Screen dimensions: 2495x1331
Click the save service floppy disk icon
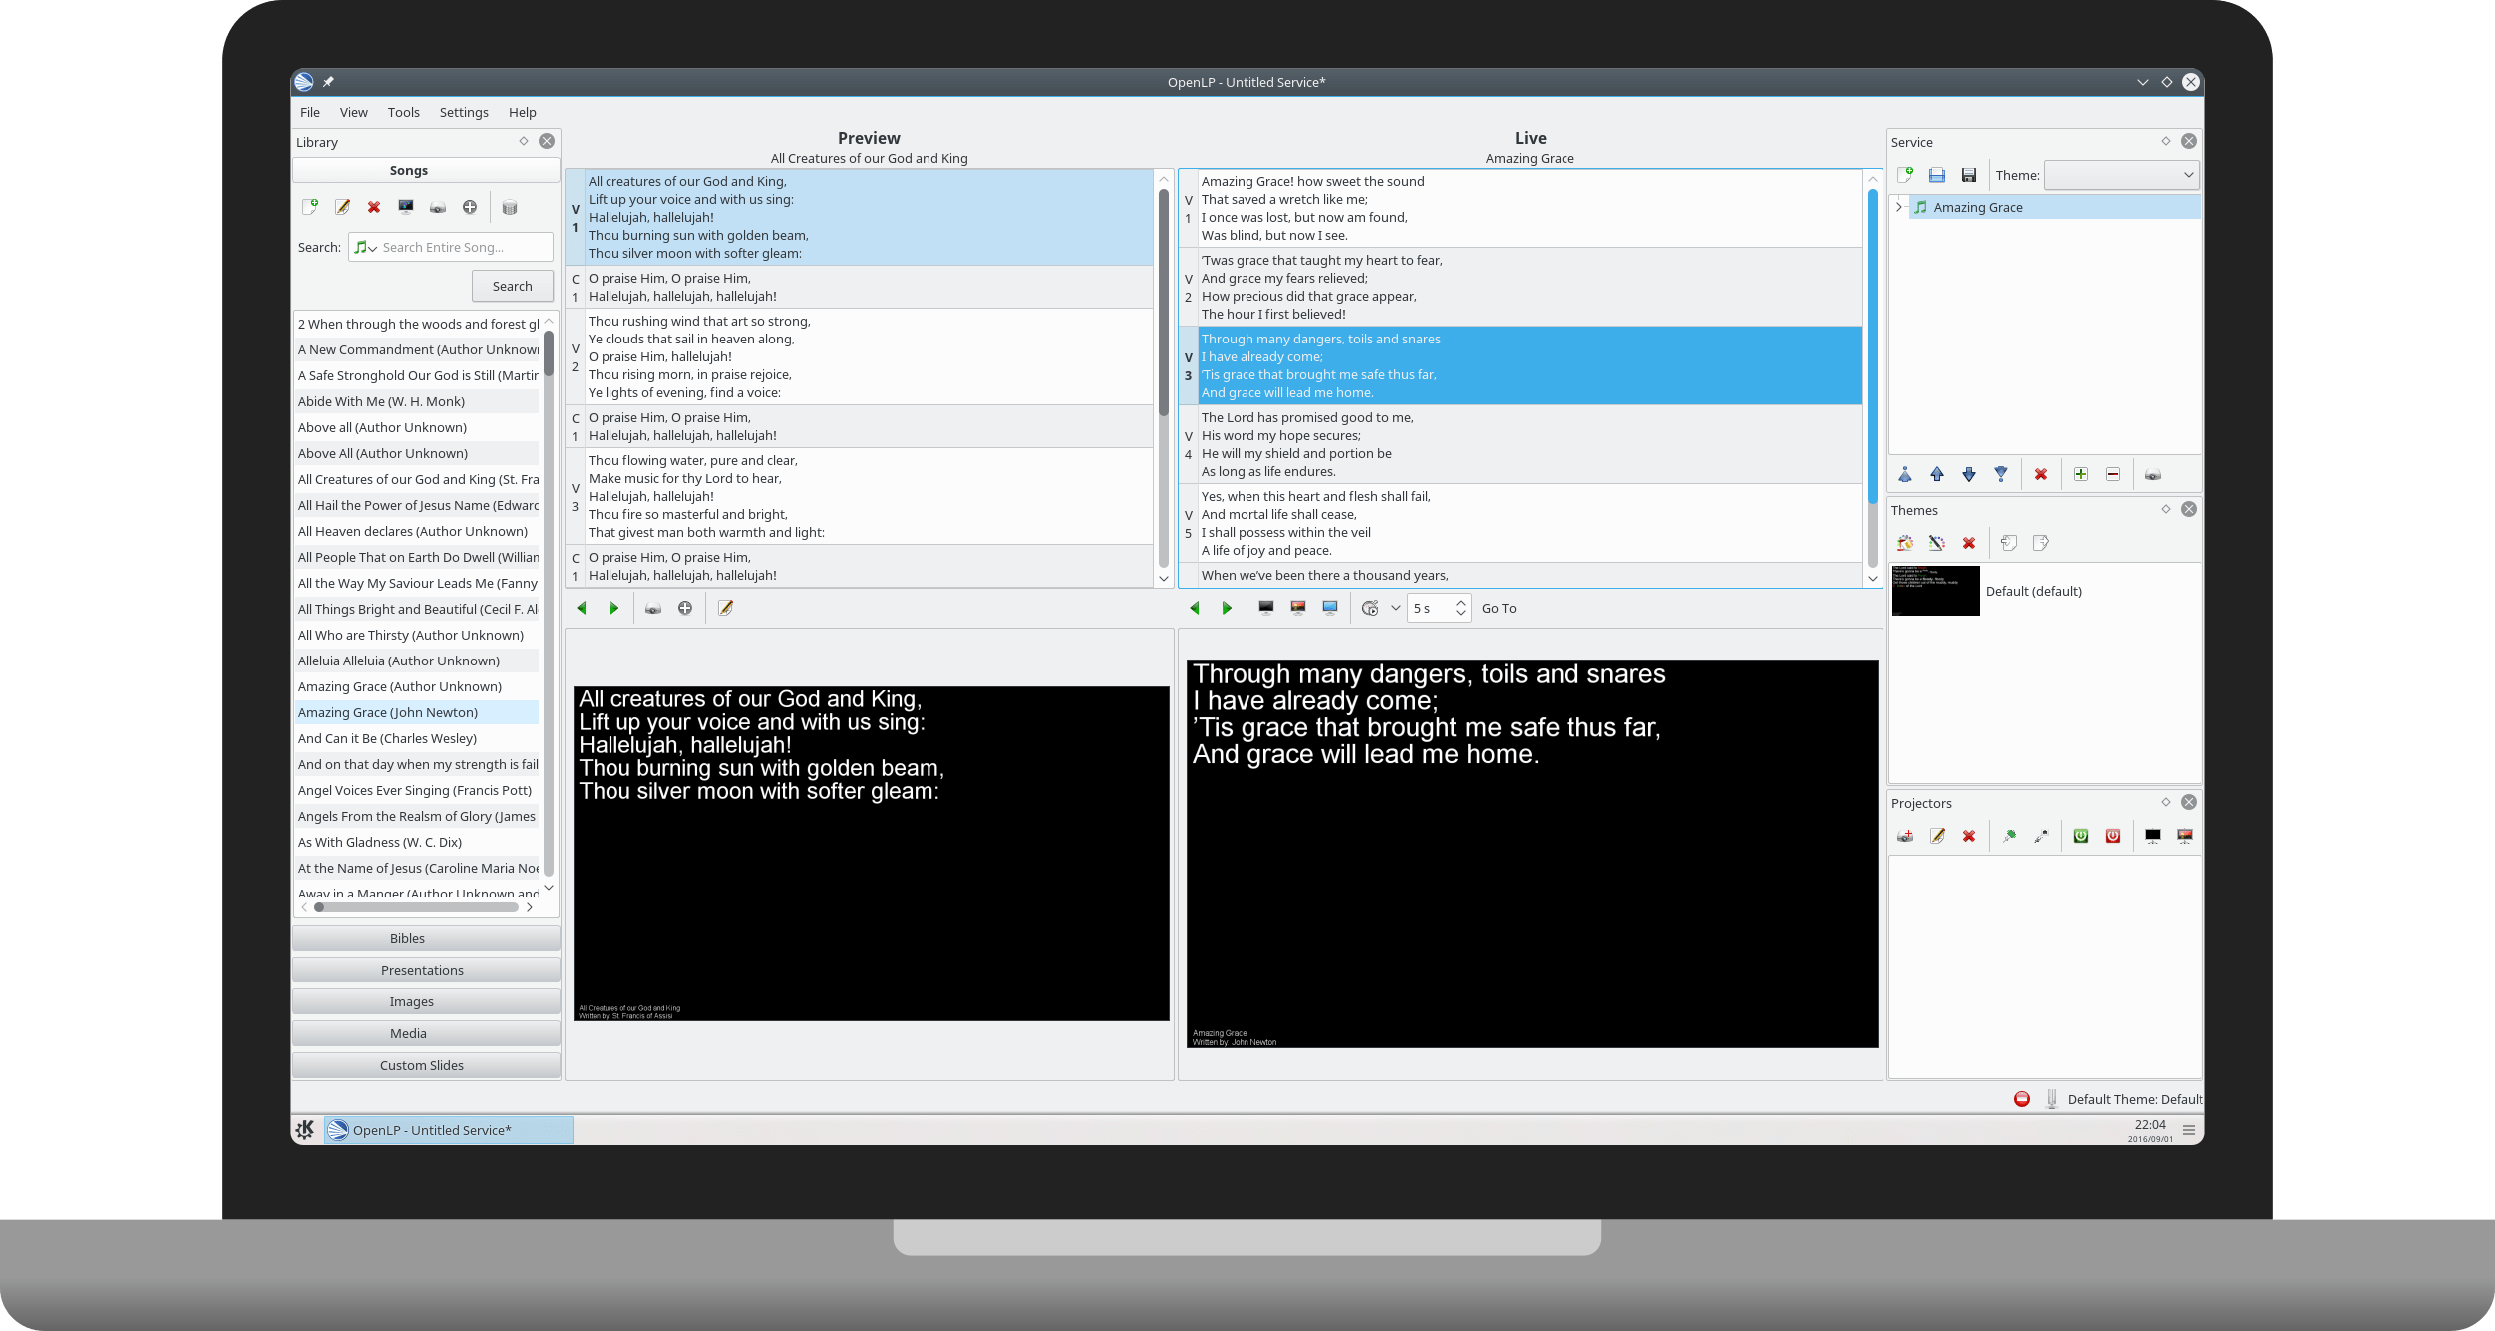[1968, 175]
